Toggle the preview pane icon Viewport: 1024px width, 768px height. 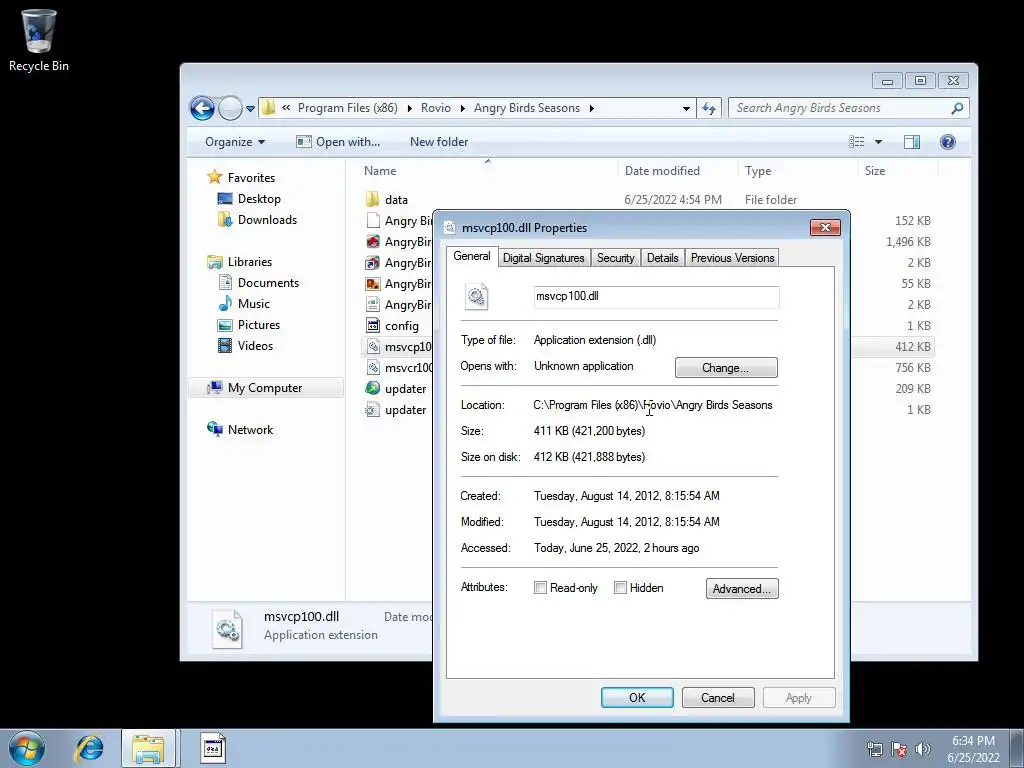tap(912, 142)
